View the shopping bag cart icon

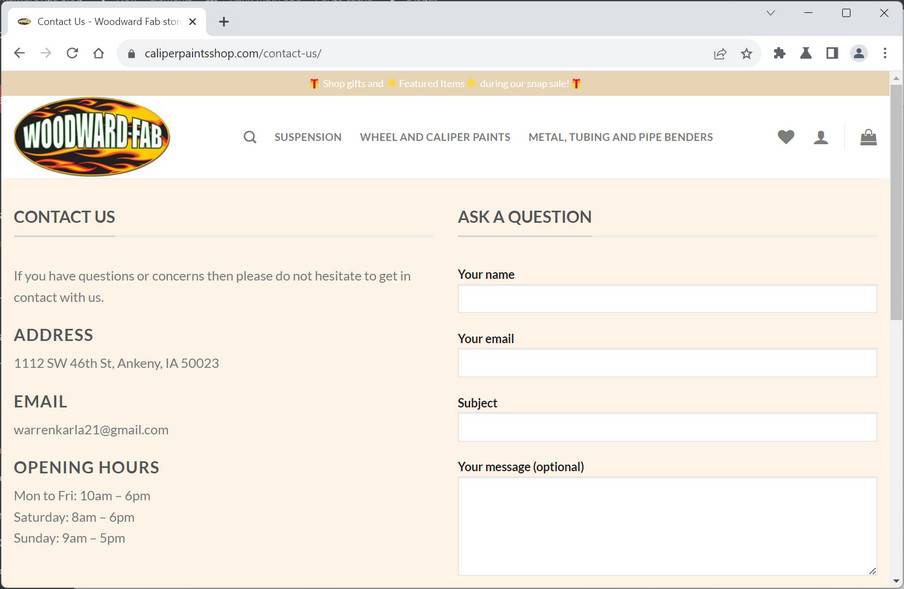tap(868, 137)
